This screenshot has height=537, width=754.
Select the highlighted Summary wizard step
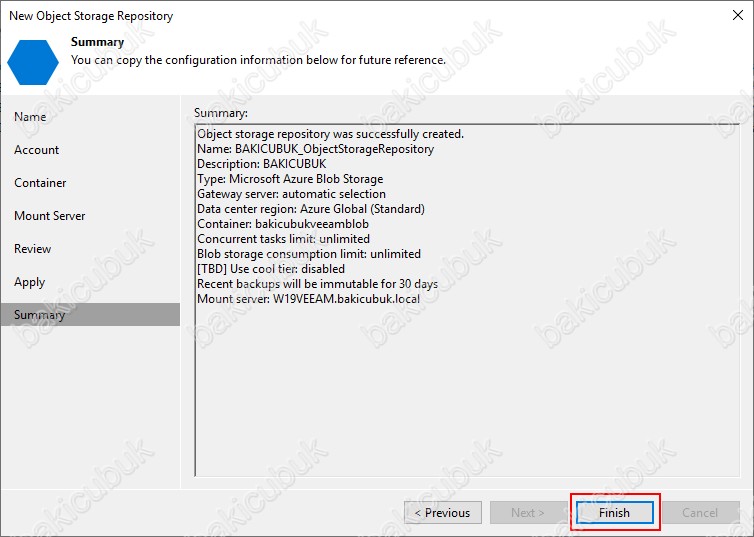[x=90, y=315]
